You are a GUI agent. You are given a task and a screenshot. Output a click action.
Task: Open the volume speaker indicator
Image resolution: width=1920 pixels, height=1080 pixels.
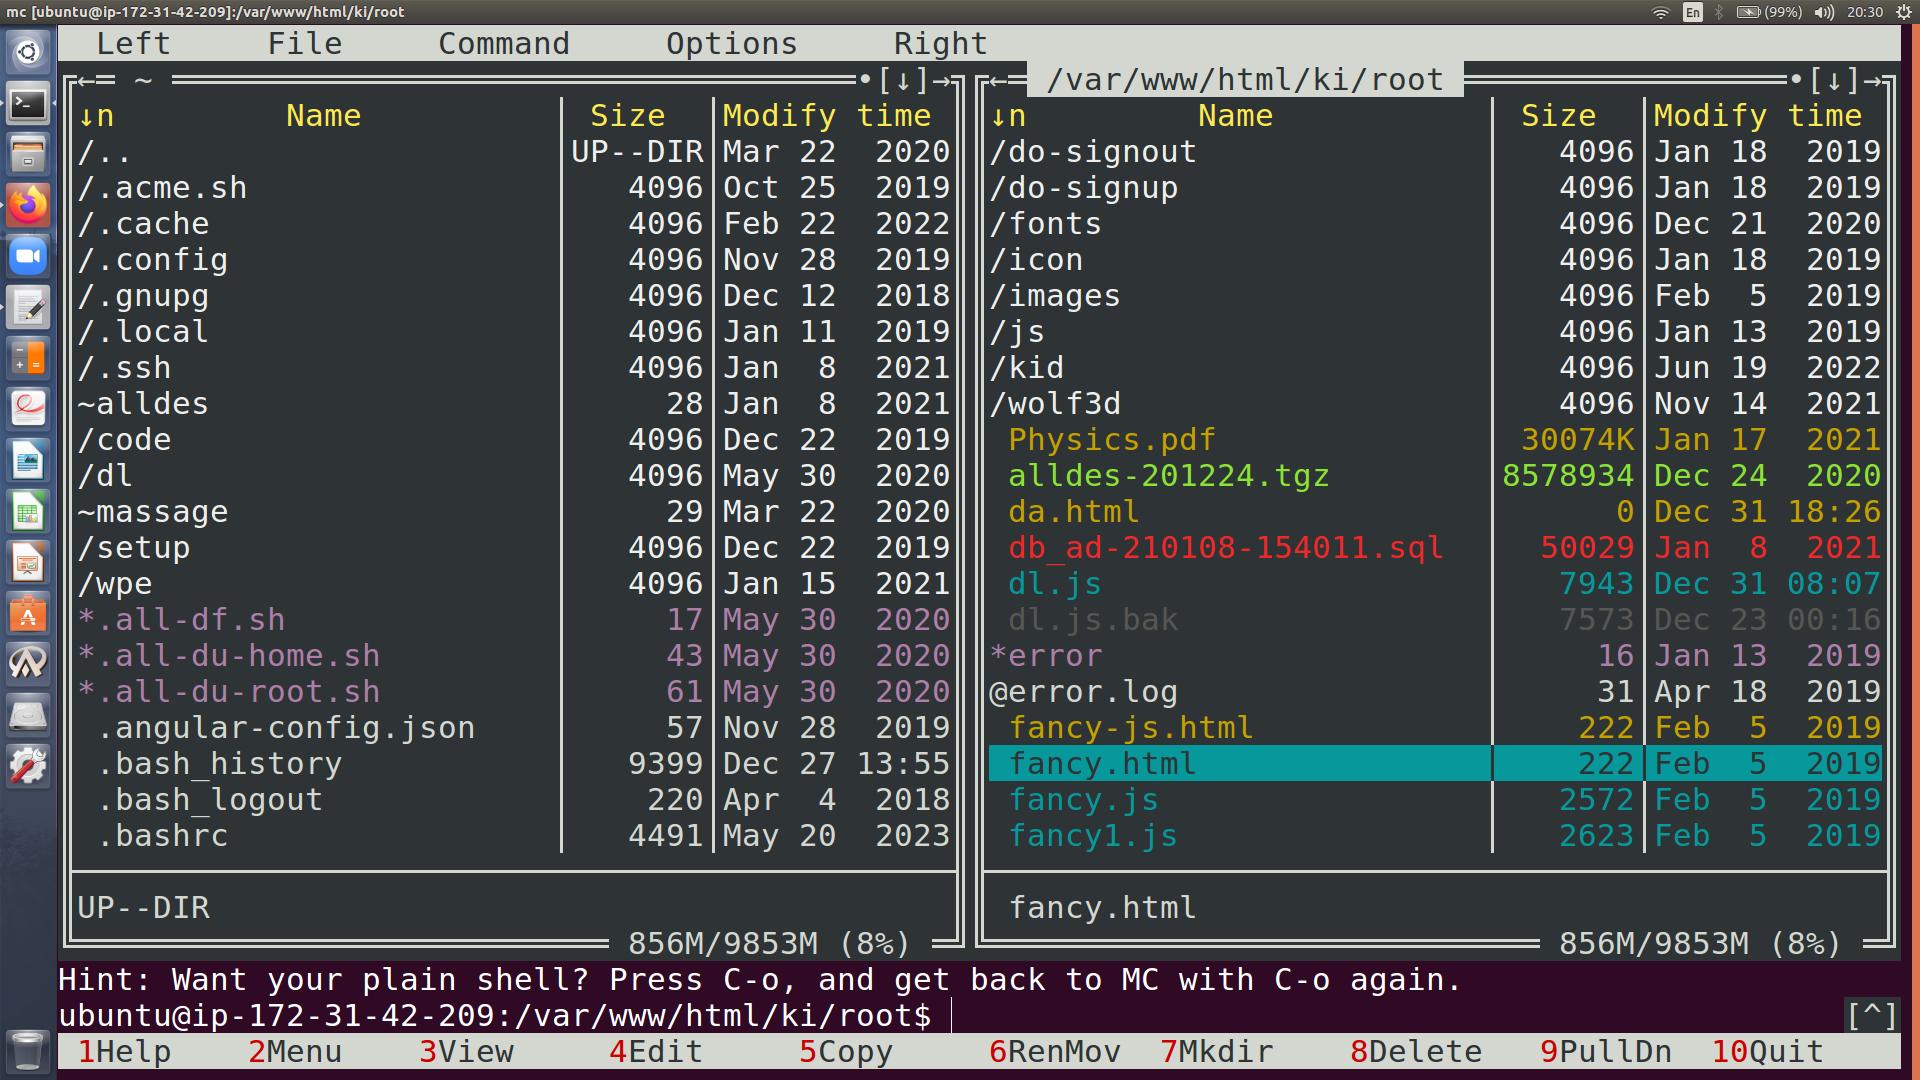coord(1824,12)
